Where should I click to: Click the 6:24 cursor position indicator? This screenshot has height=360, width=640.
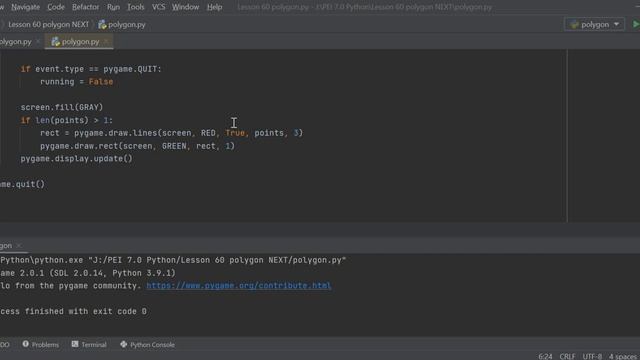pyautogui.click(x=545, y=356)
